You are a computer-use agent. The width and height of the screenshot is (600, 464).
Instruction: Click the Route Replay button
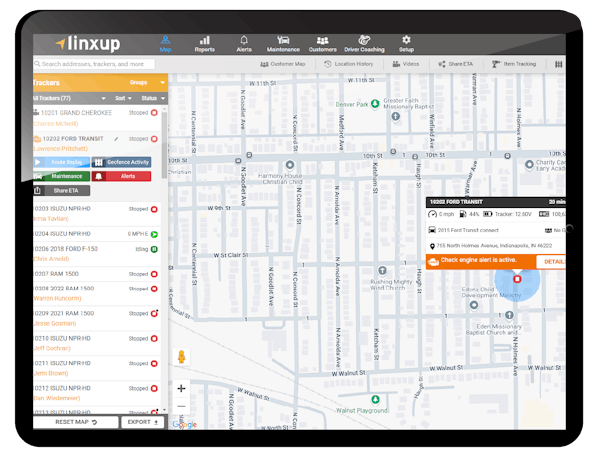62,162
